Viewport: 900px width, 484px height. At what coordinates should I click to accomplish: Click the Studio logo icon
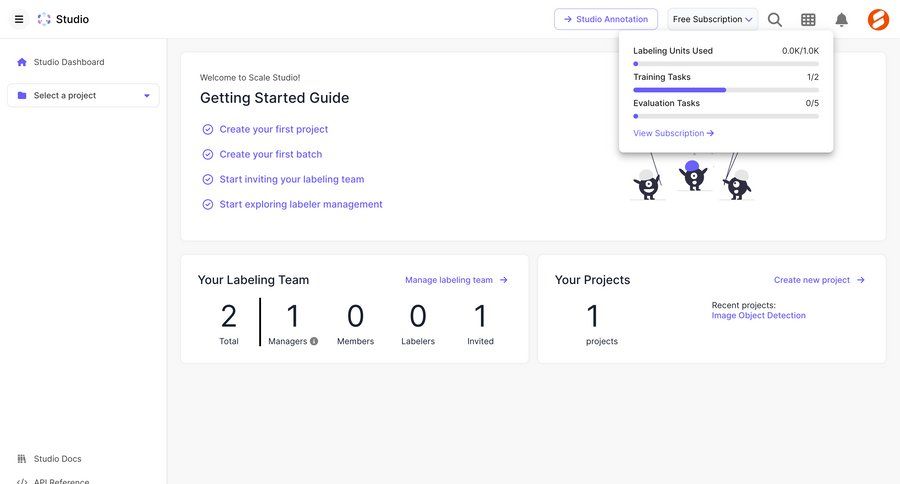pos(44,19)
